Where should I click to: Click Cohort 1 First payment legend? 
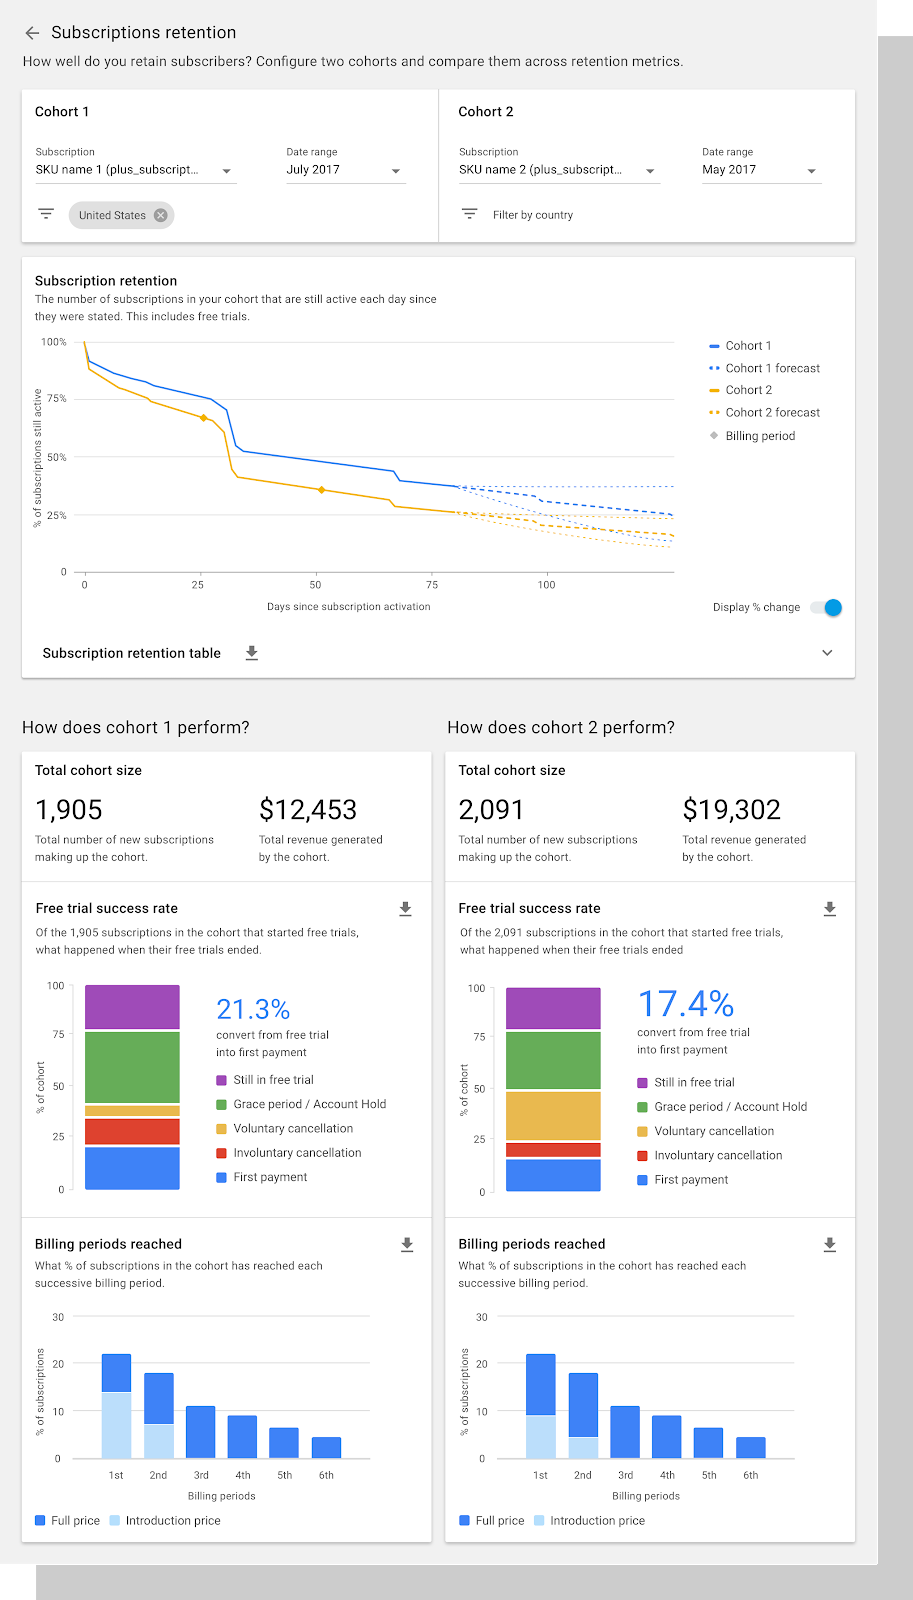(x=262, y=1177)
